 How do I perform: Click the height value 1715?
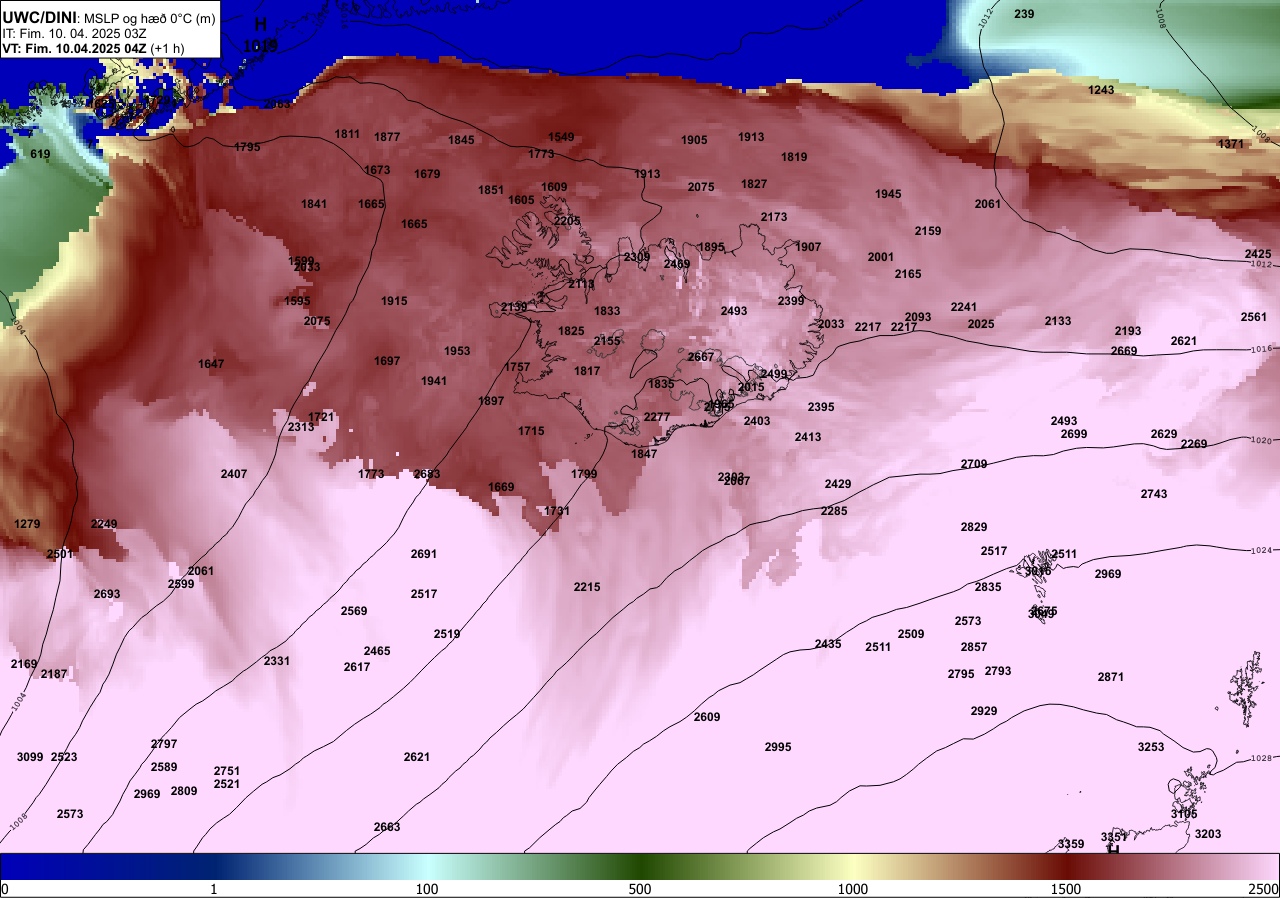point(531,431)
